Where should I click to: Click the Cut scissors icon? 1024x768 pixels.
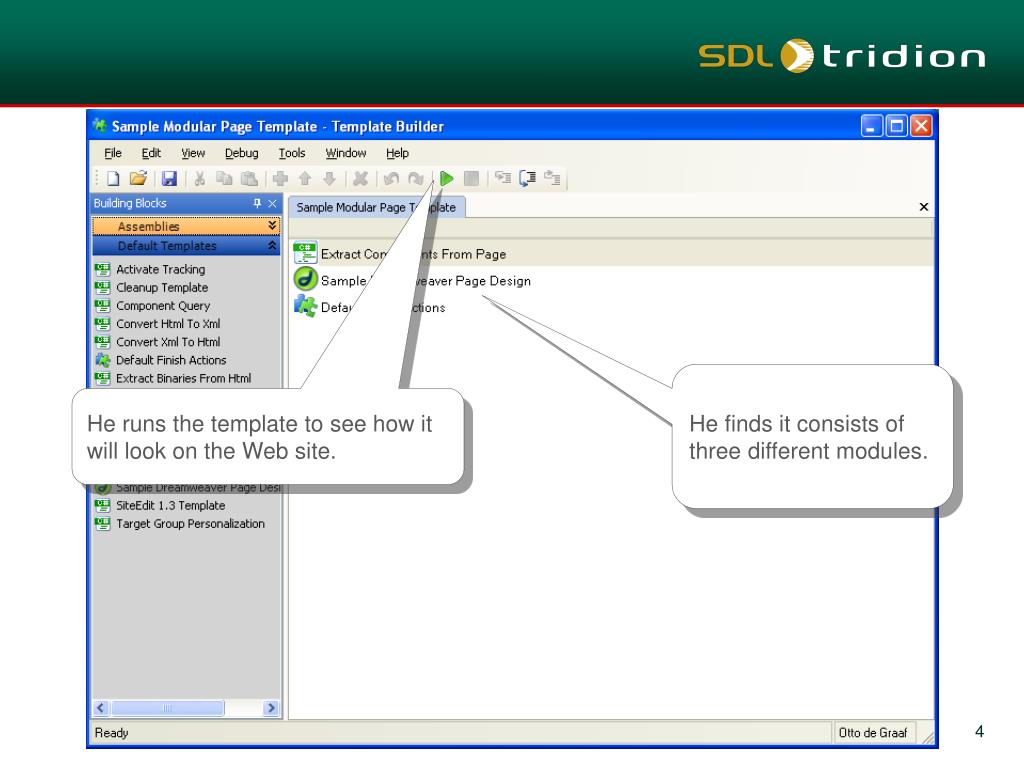coord(200,178)
